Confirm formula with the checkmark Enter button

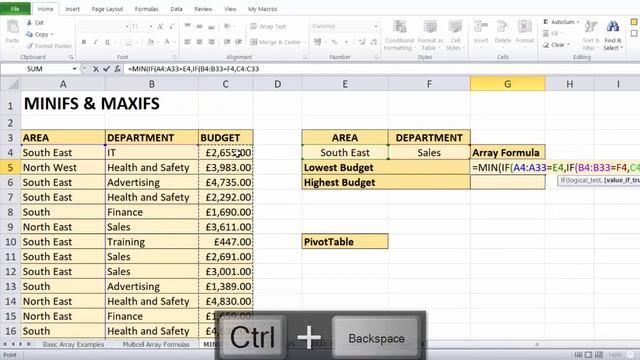tap(106, 69)
